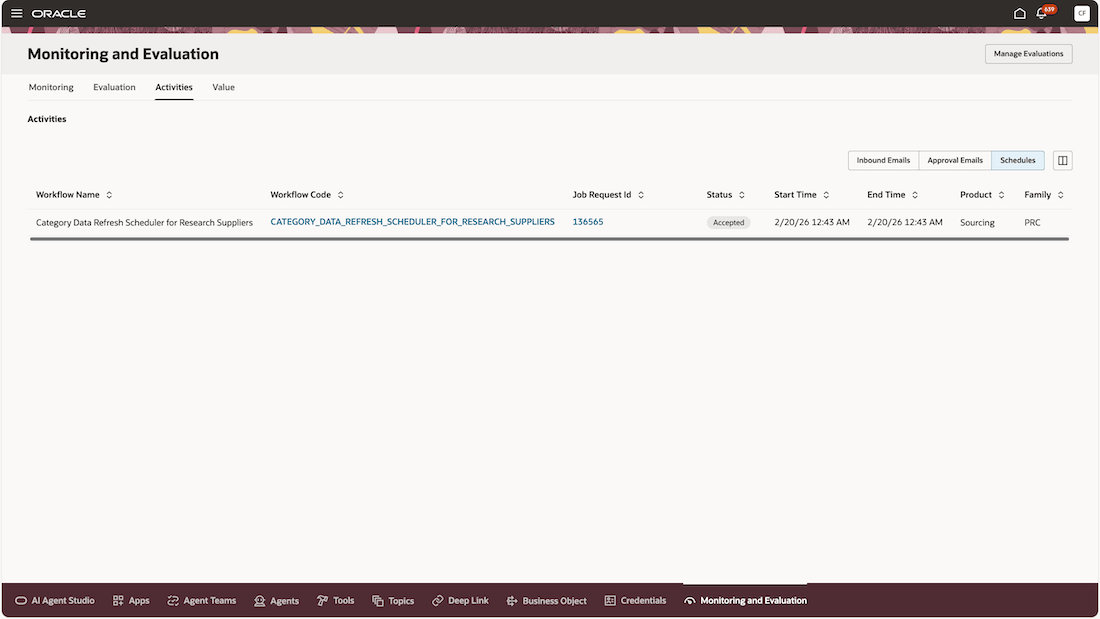Click the Start Time value in the row
Screen dimensions: 1100x619
pyautogui.click(x=812, y=222)
